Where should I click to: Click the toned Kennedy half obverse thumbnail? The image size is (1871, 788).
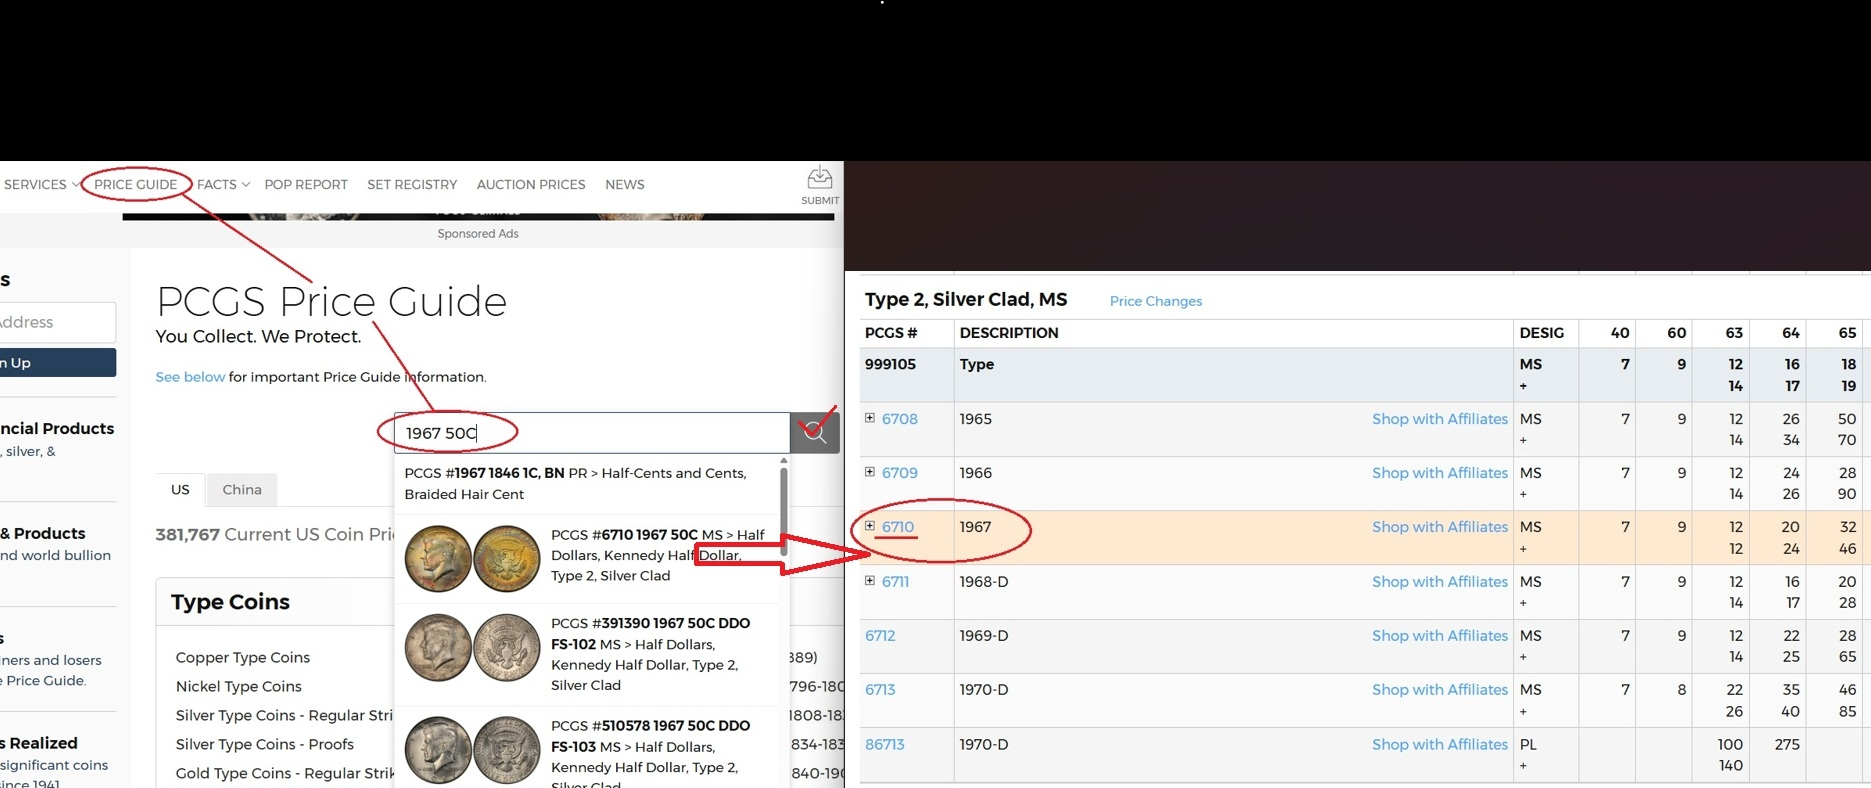(x=438, y=559)
